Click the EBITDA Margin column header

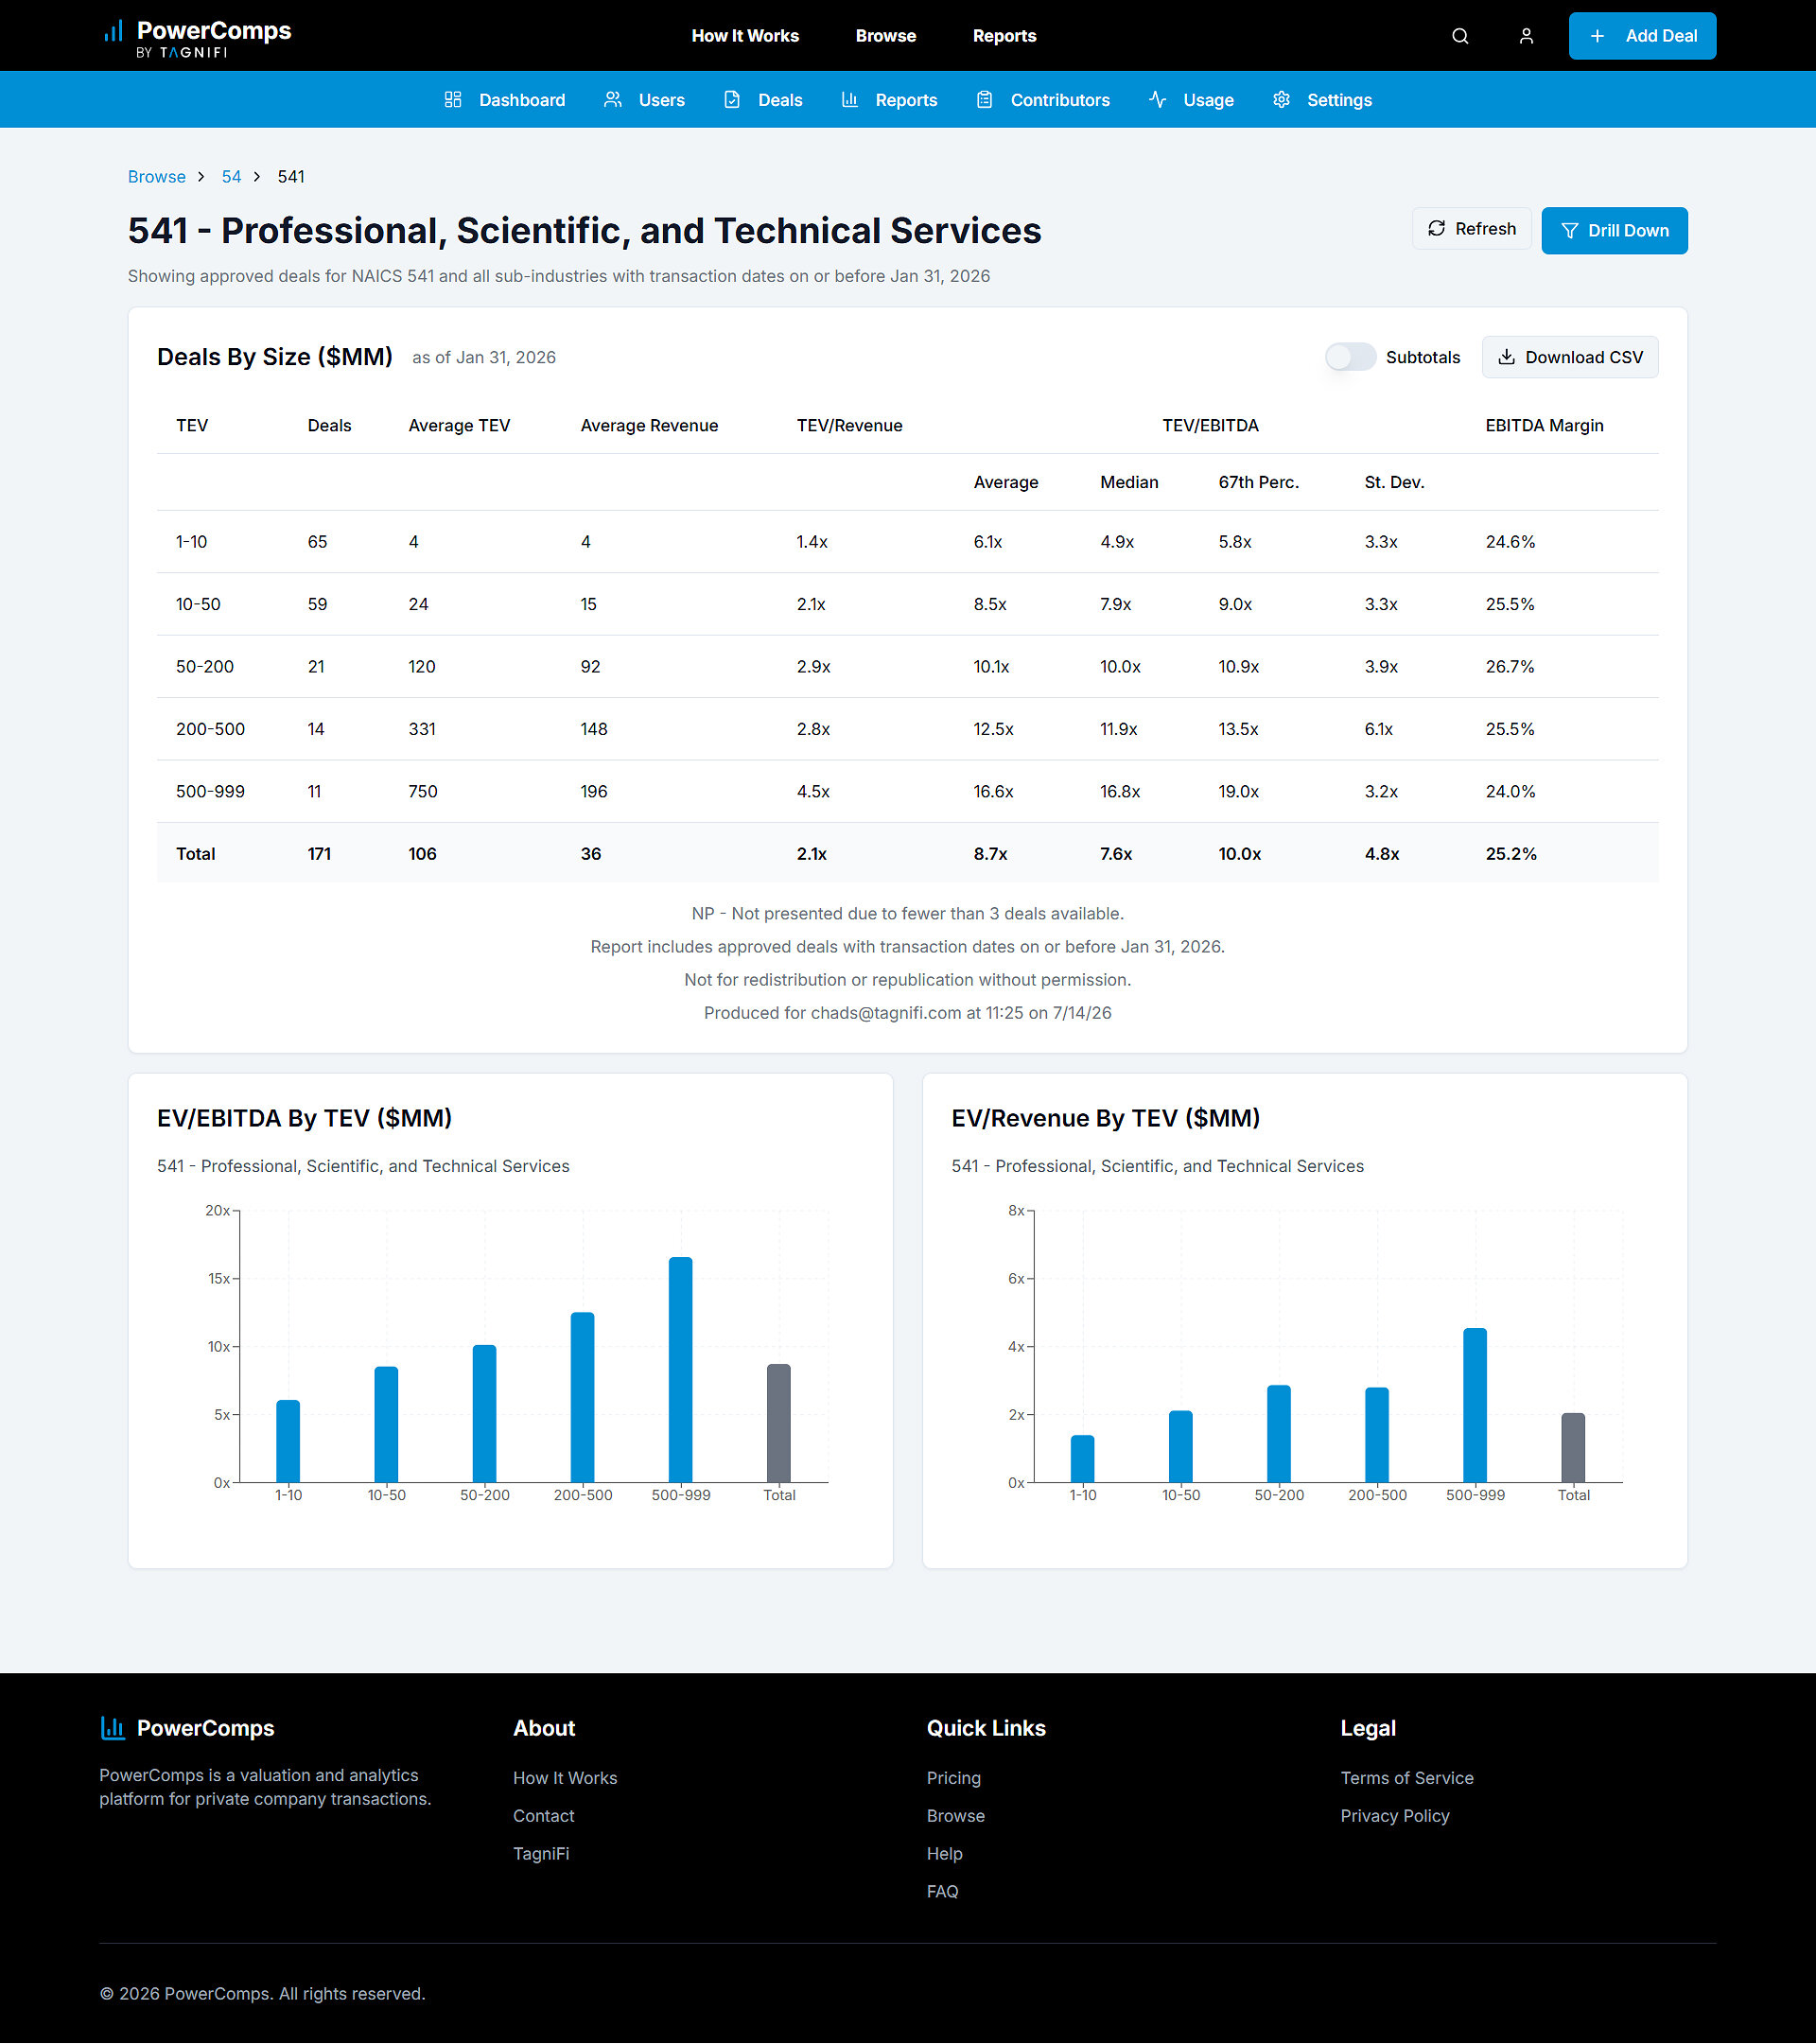pos(1544,426)
